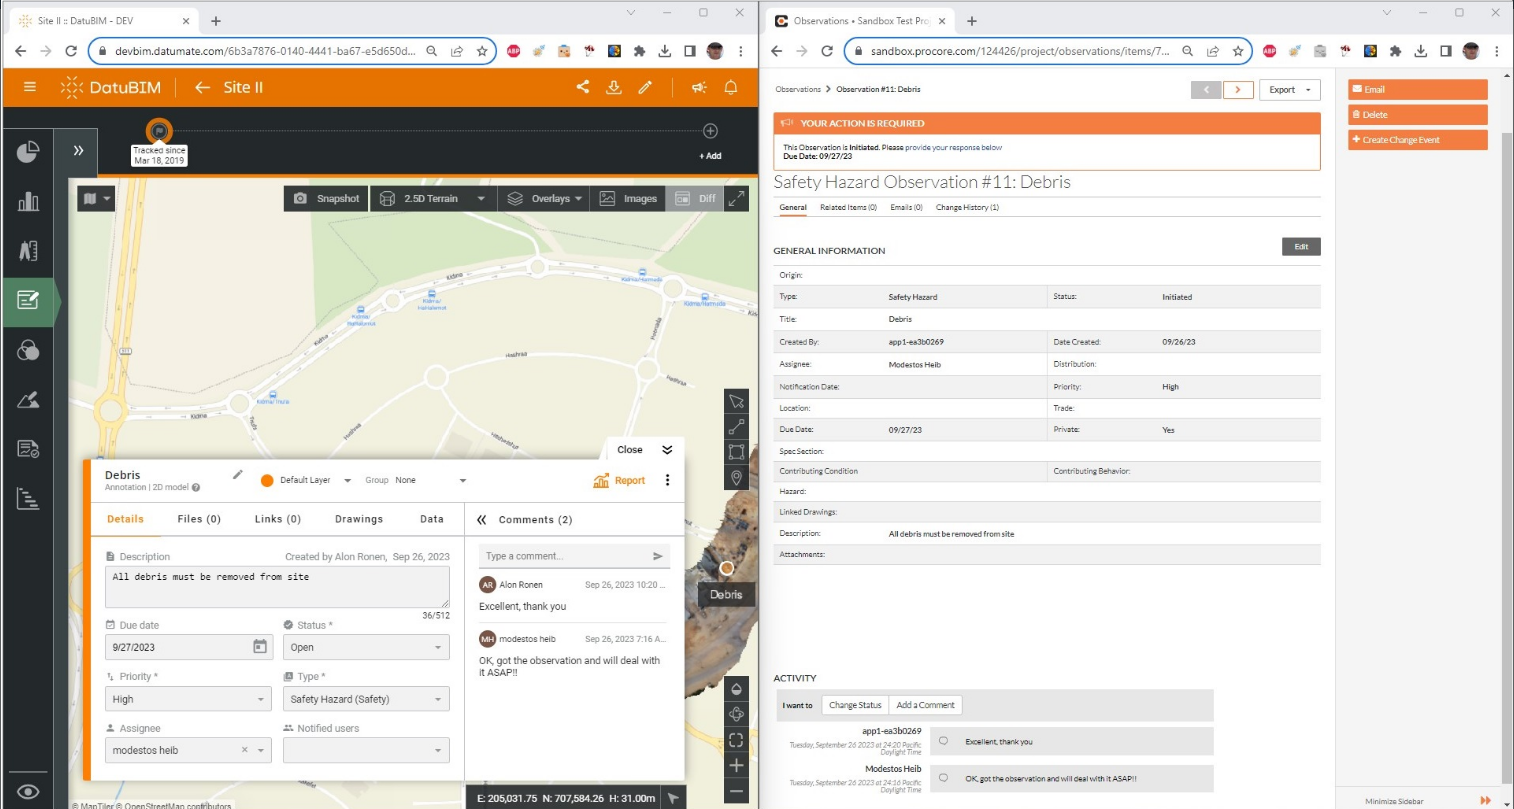The image size is (1514, 809).
Task: Open the Group None dropdown
Action: tap(430, 480)
